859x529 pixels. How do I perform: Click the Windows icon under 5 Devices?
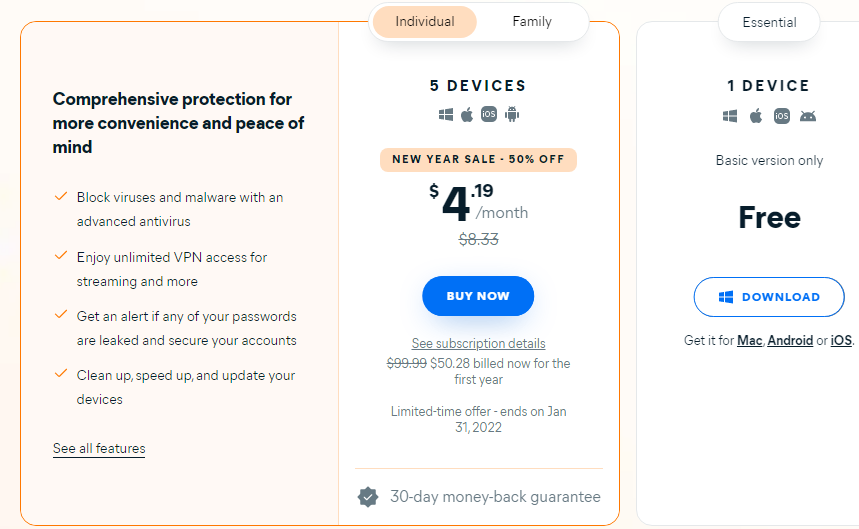[445, 114]
